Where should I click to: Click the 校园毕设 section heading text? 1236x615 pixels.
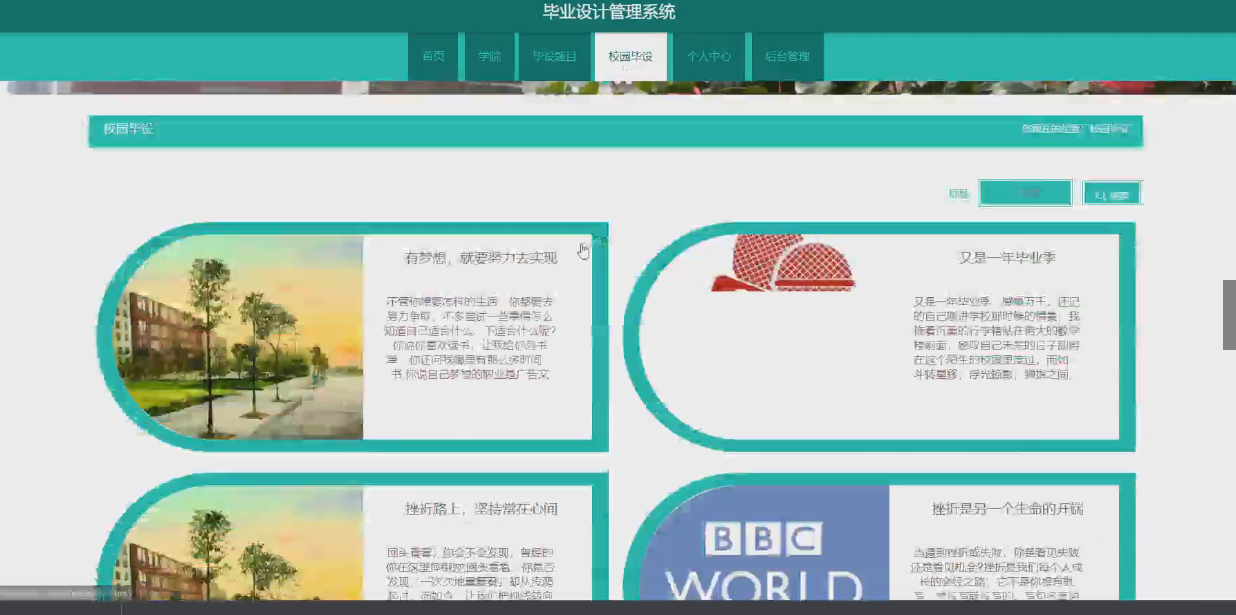[x=128, y=129]
